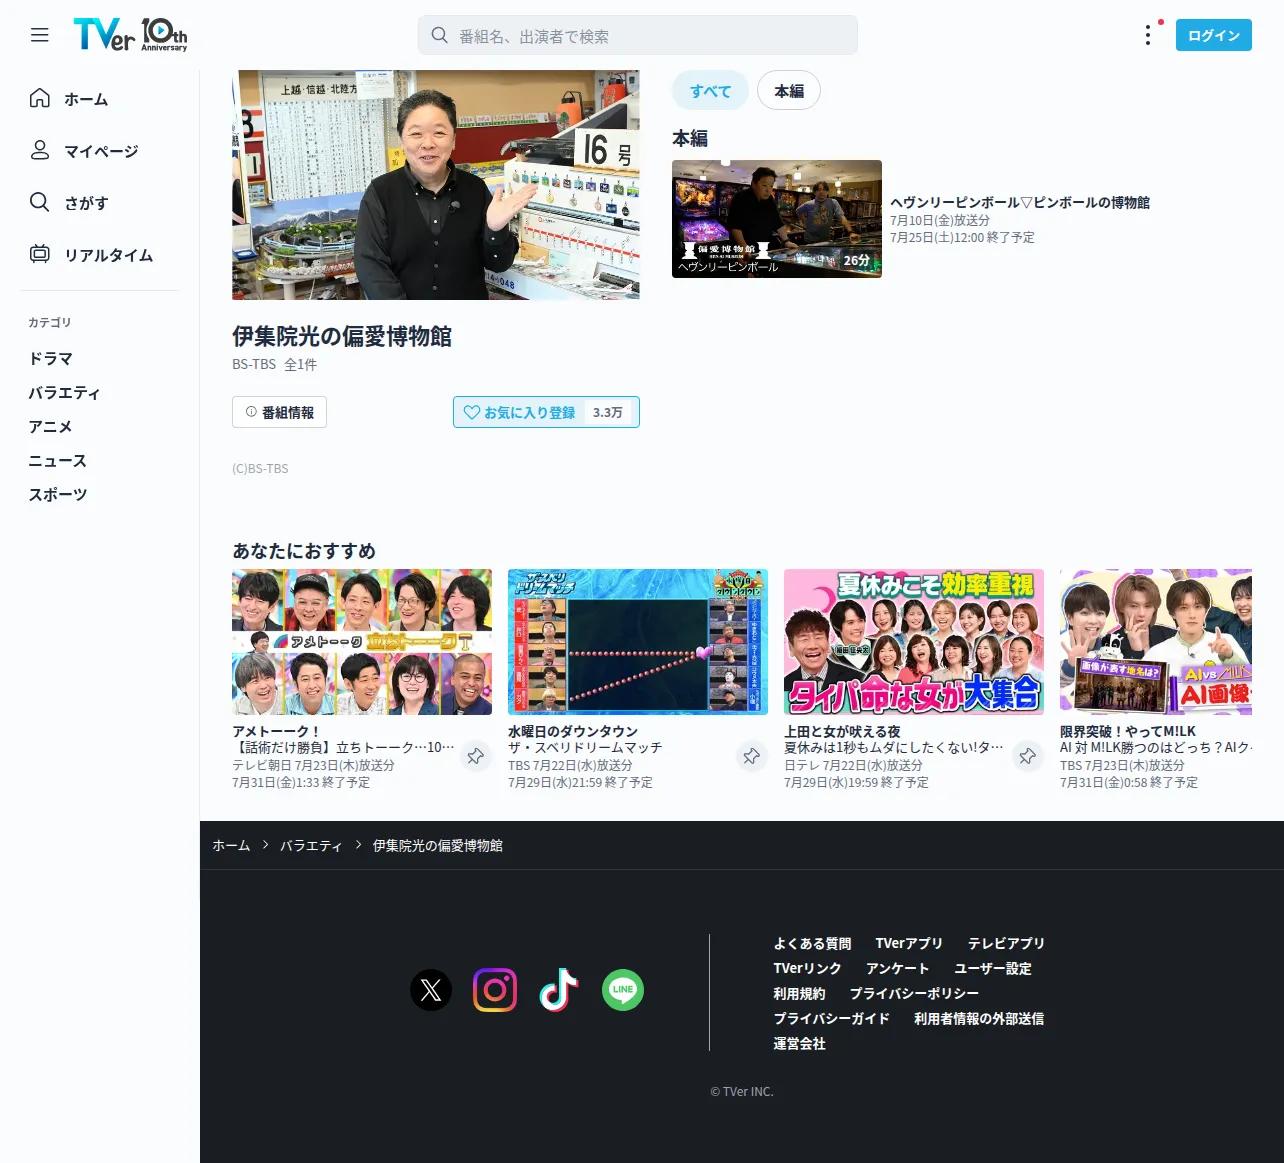This screenshot has width=1284, height=1163.
Task: Go to ホーム in sidebar
Action: (86, 99)
